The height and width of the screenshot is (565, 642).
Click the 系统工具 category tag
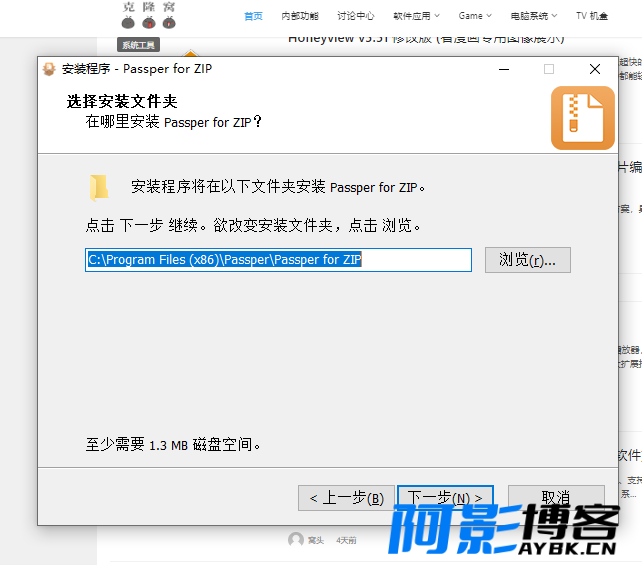(138, 45)
